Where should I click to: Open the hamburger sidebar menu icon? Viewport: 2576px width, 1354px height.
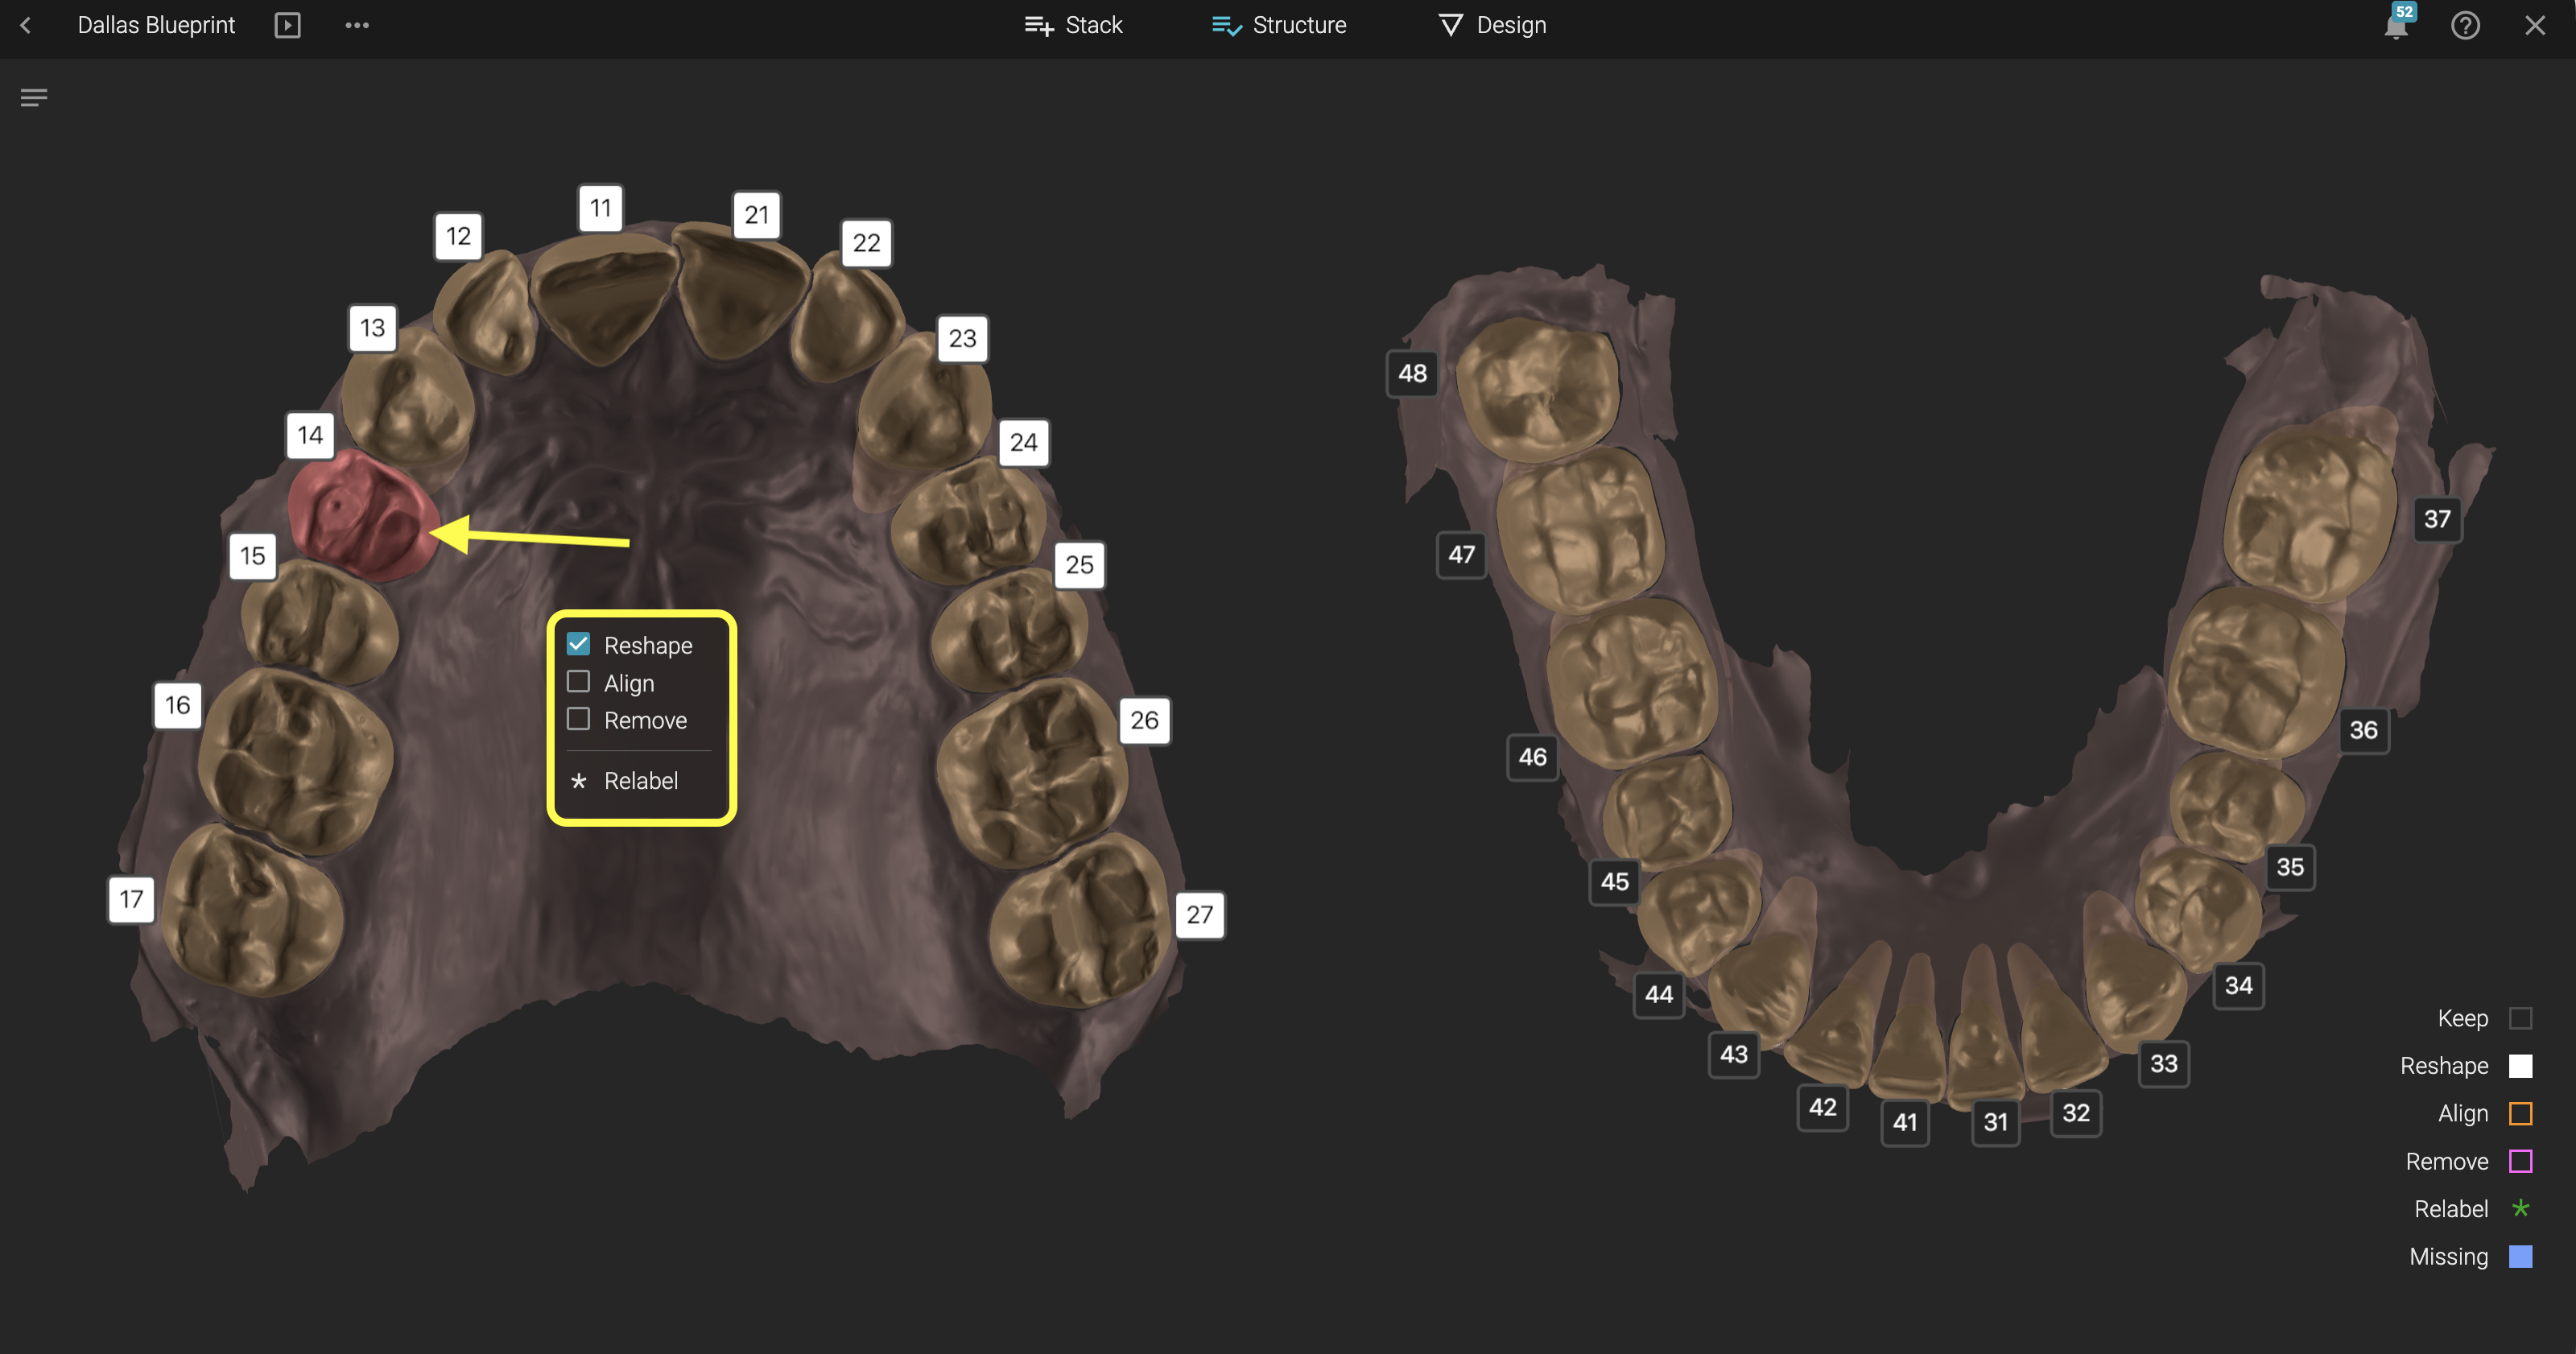point(34,97)
